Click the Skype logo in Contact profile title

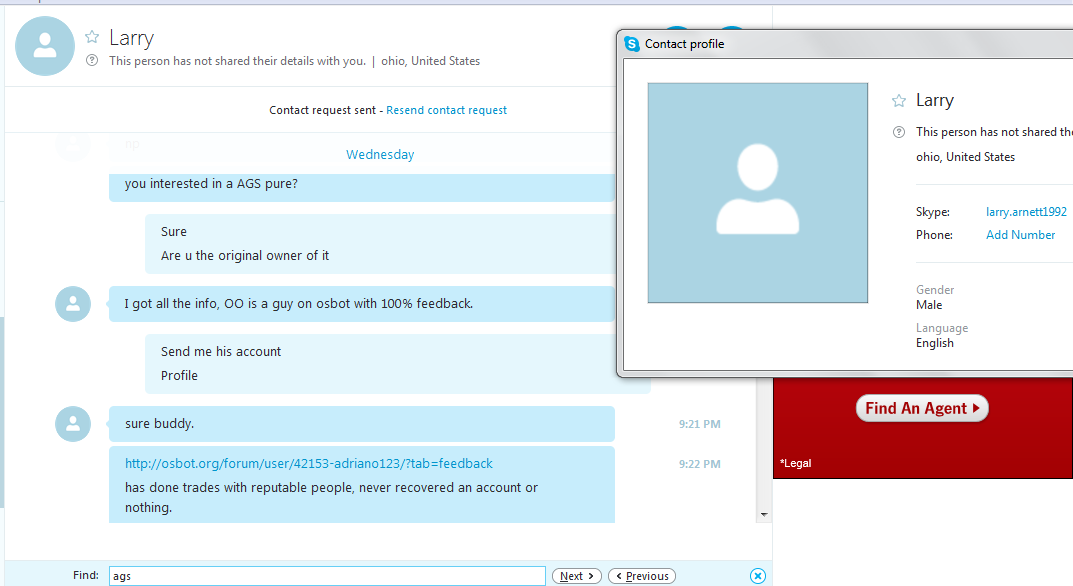632,44
